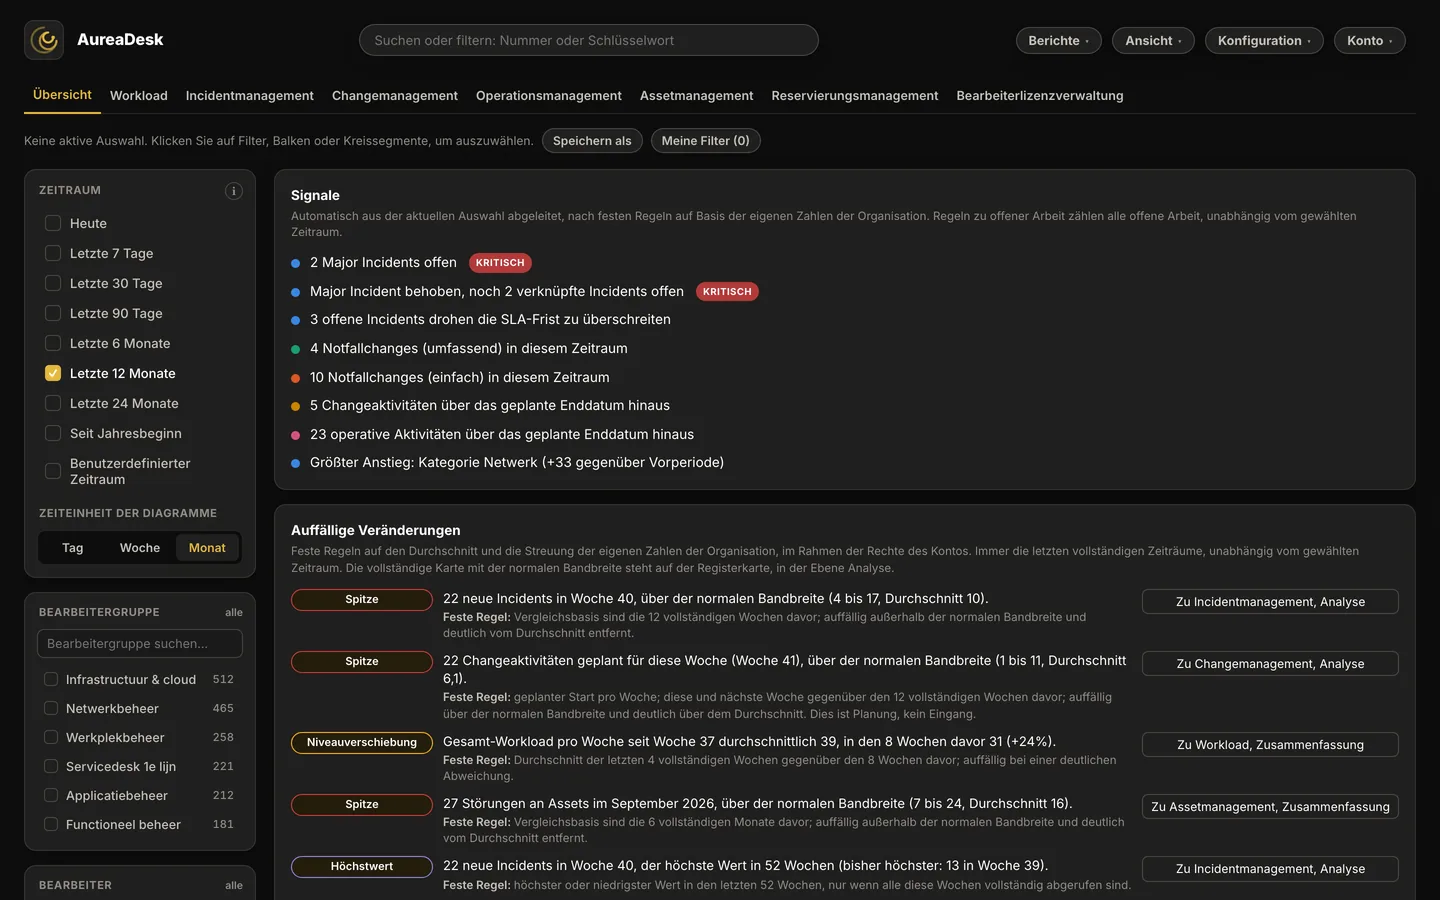
Task: Open the Konfiguration dropdown
Action: [x=1264, y=40]
